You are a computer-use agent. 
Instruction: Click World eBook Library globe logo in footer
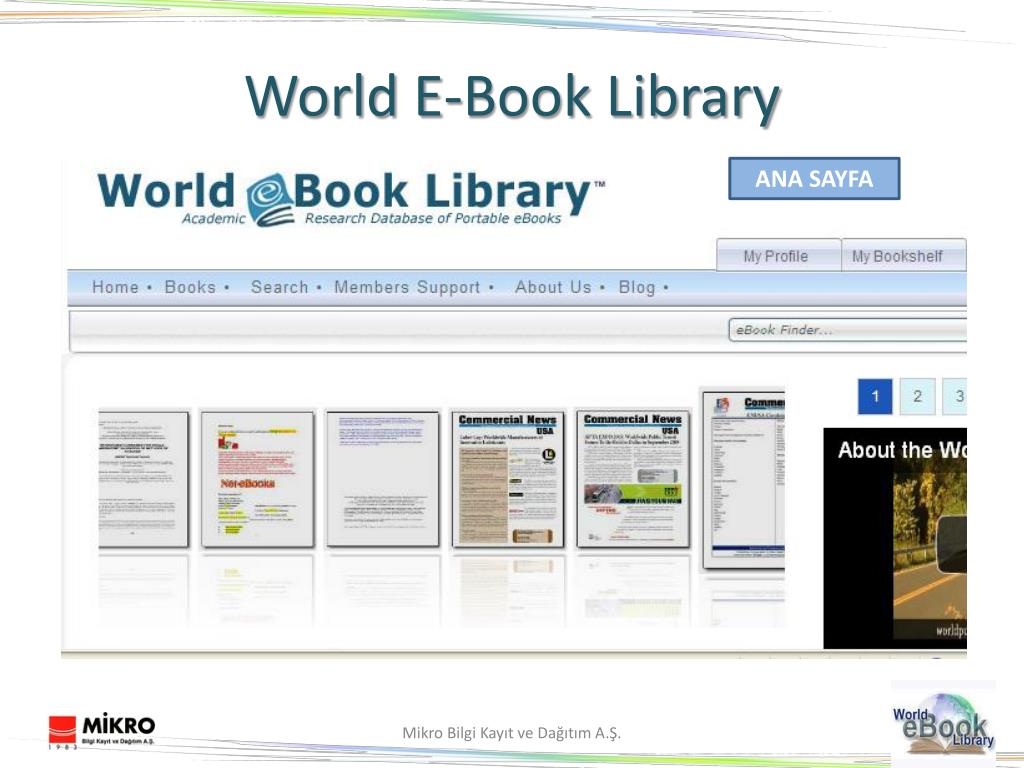click(943, 724)
